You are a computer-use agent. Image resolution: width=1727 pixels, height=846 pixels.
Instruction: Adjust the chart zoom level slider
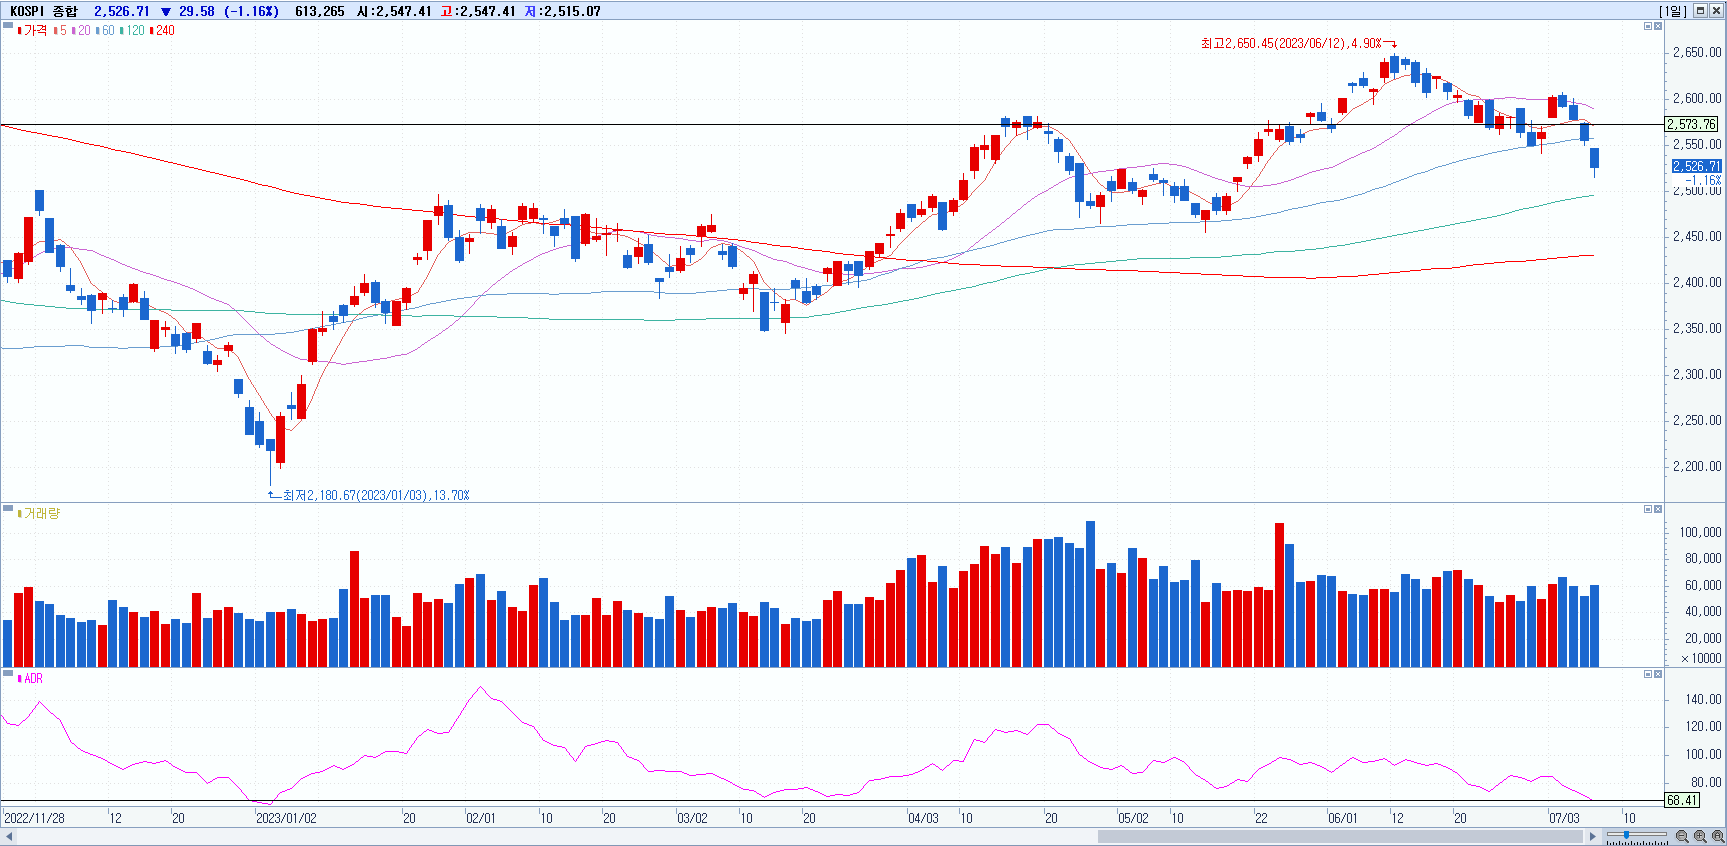tap(1626, 835)
